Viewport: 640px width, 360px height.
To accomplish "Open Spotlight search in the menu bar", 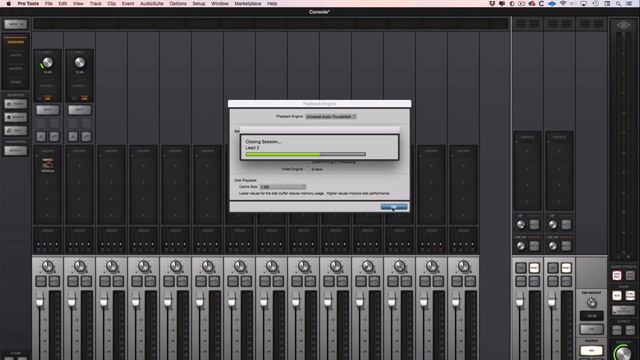I will [x=618, y=4].
